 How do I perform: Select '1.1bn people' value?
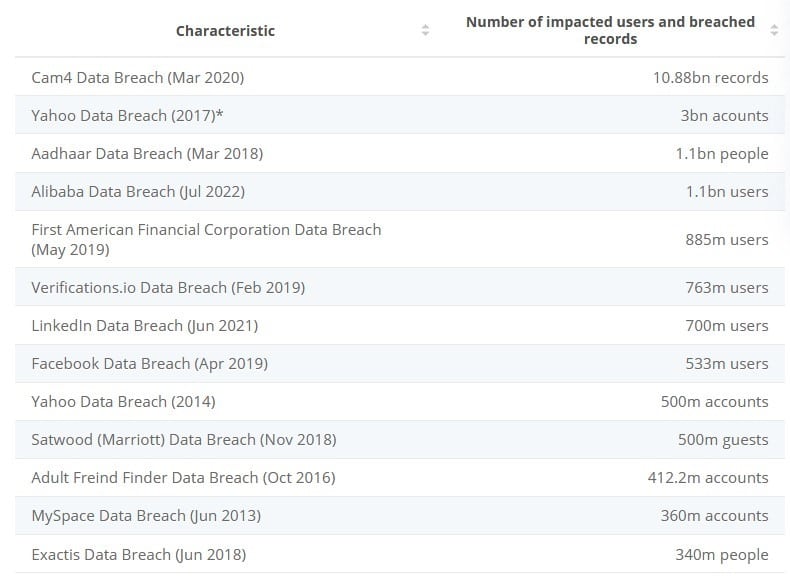tap(722, 154)
